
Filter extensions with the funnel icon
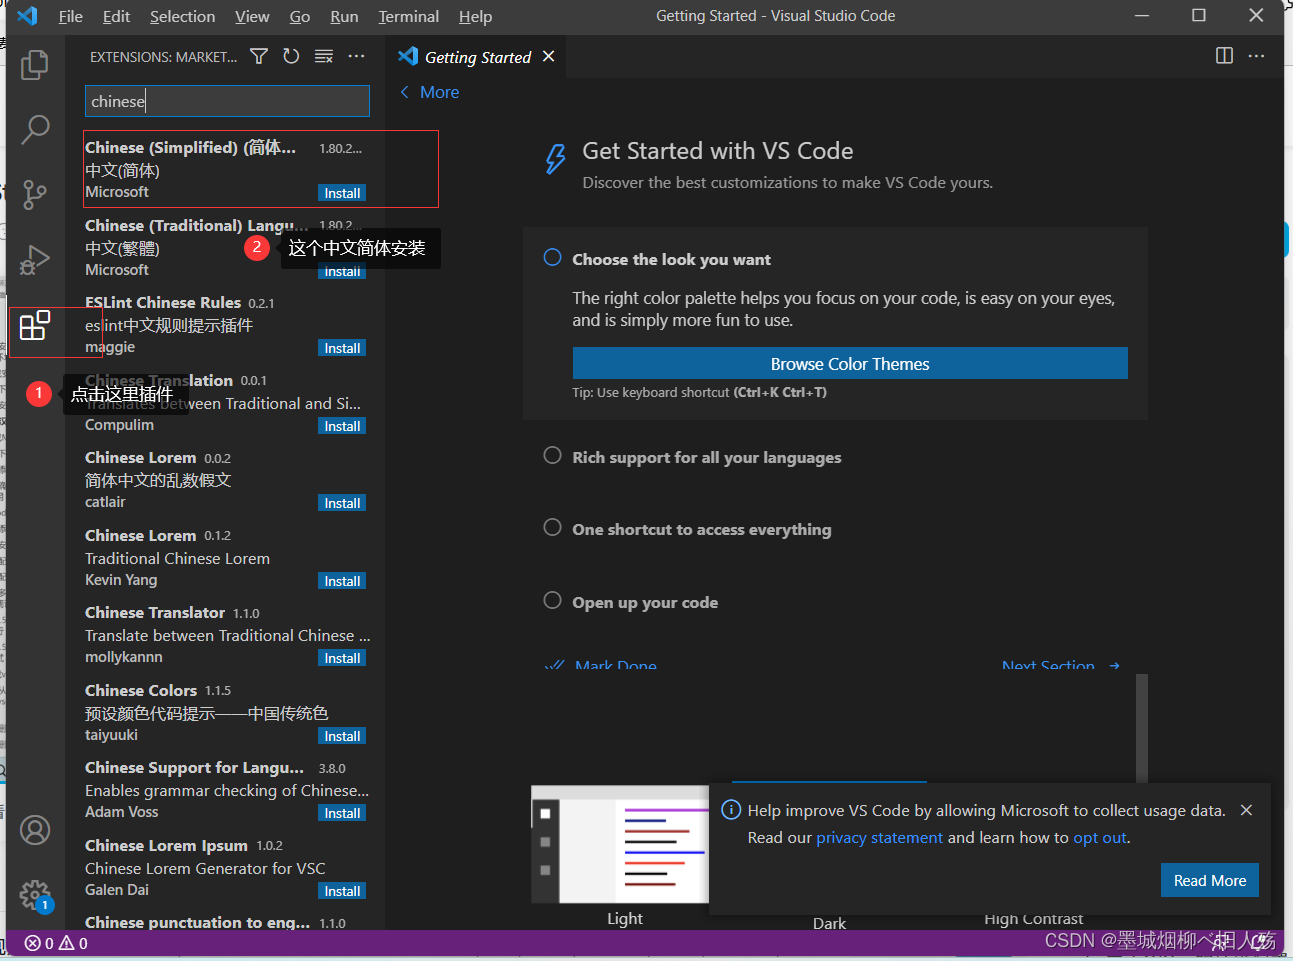coord(259,57)
